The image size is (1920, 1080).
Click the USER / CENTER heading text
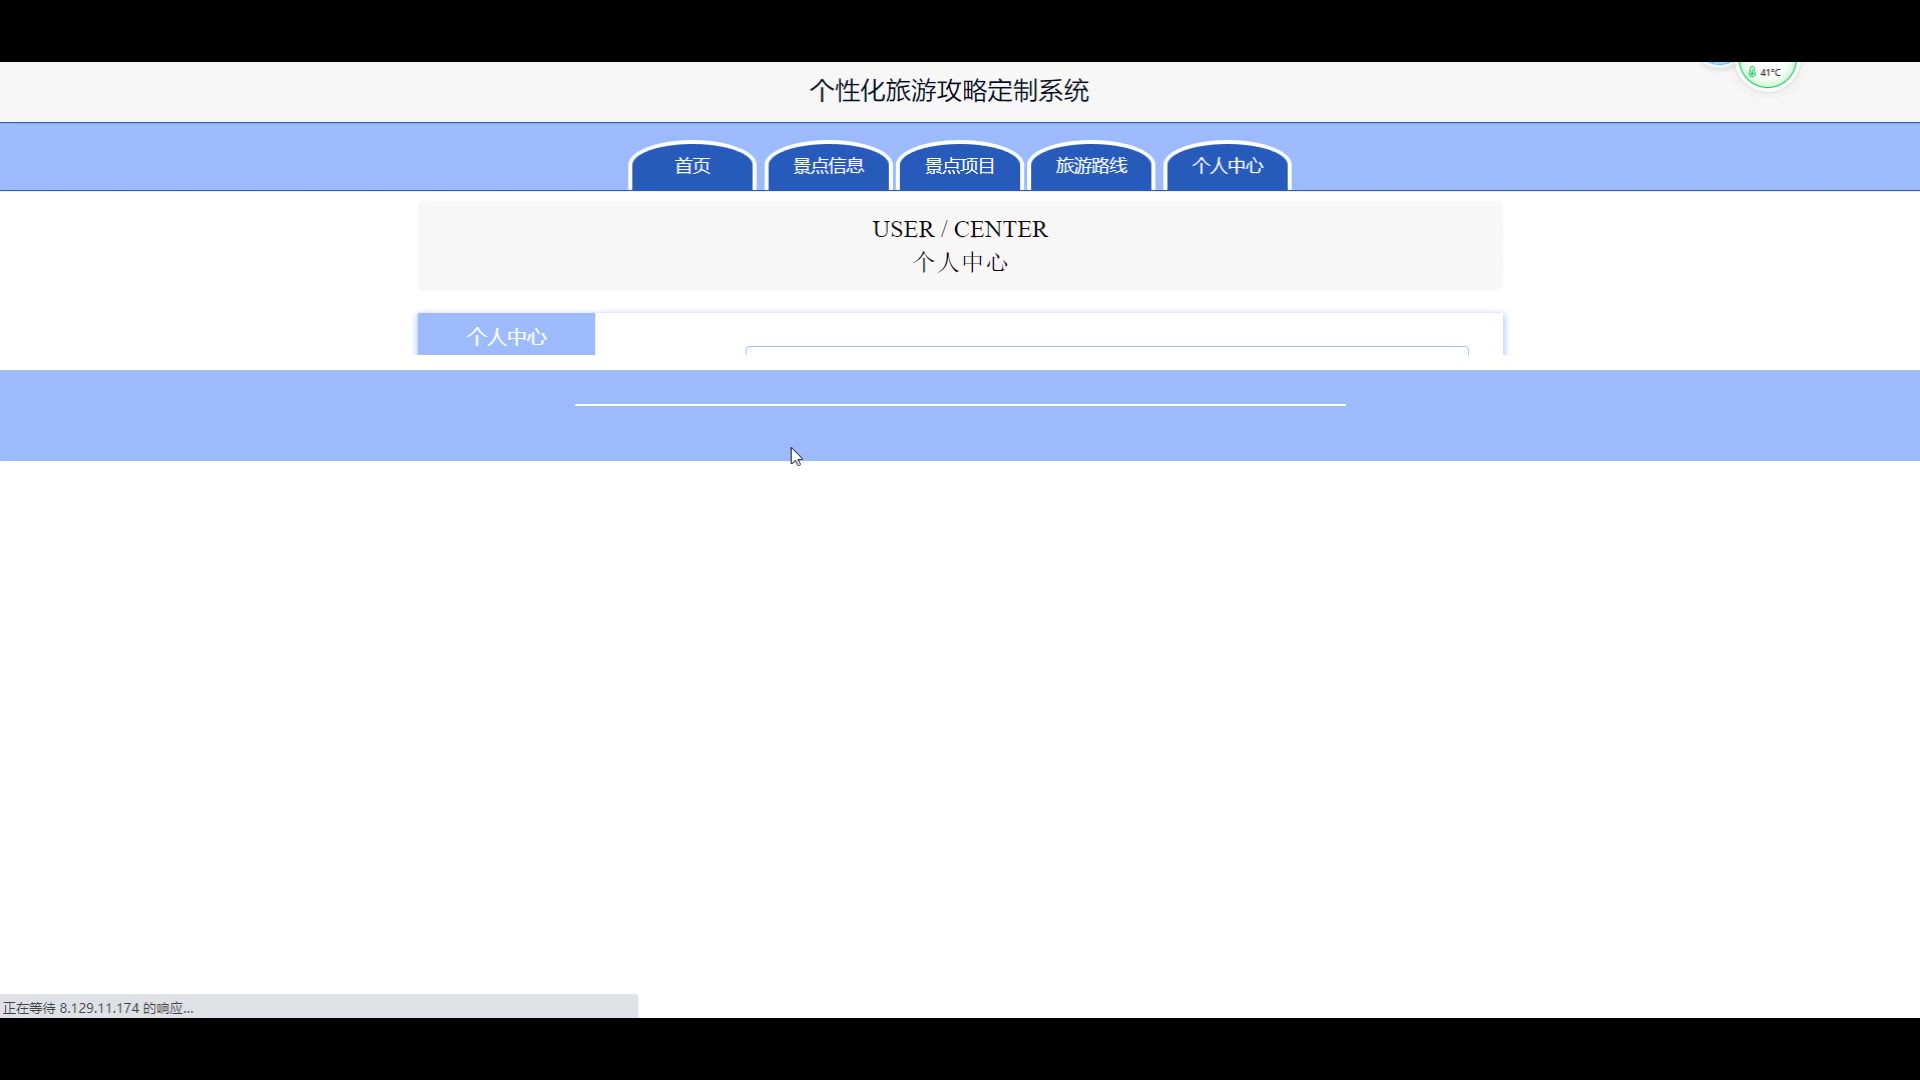coord(959,229)
